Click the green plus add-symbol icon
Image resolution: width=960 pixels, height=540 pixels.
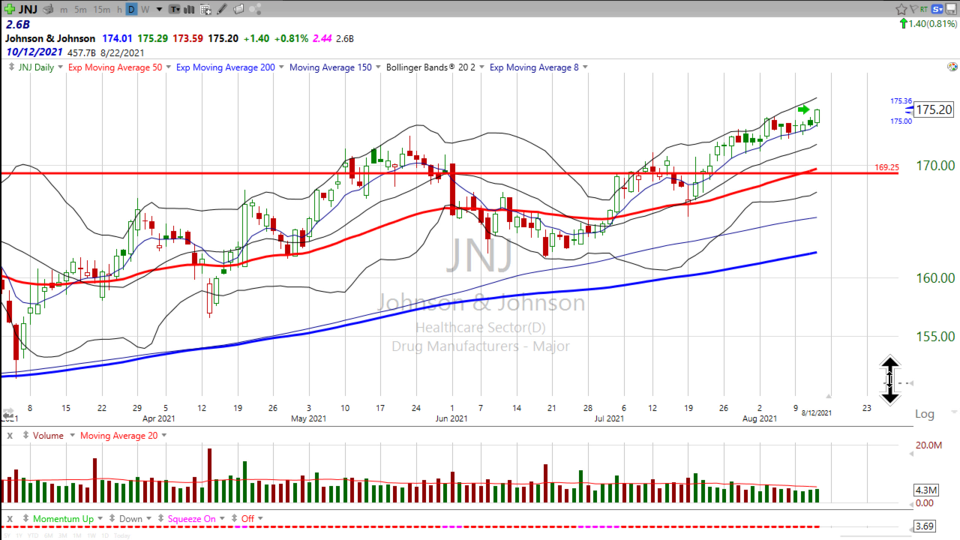[9, 9]
